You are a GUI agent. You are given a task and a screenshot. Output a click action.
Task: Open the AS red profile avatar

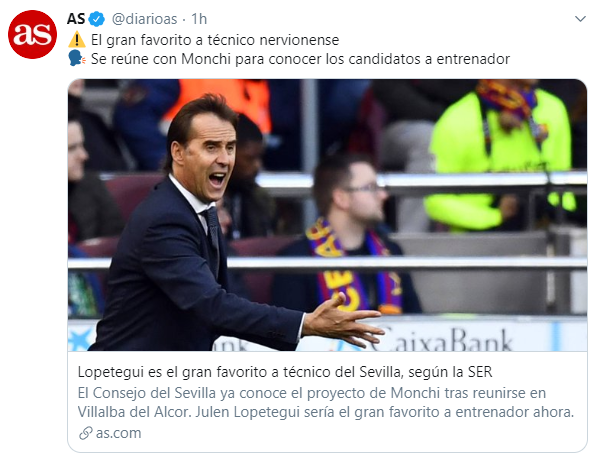coord(32,35)
